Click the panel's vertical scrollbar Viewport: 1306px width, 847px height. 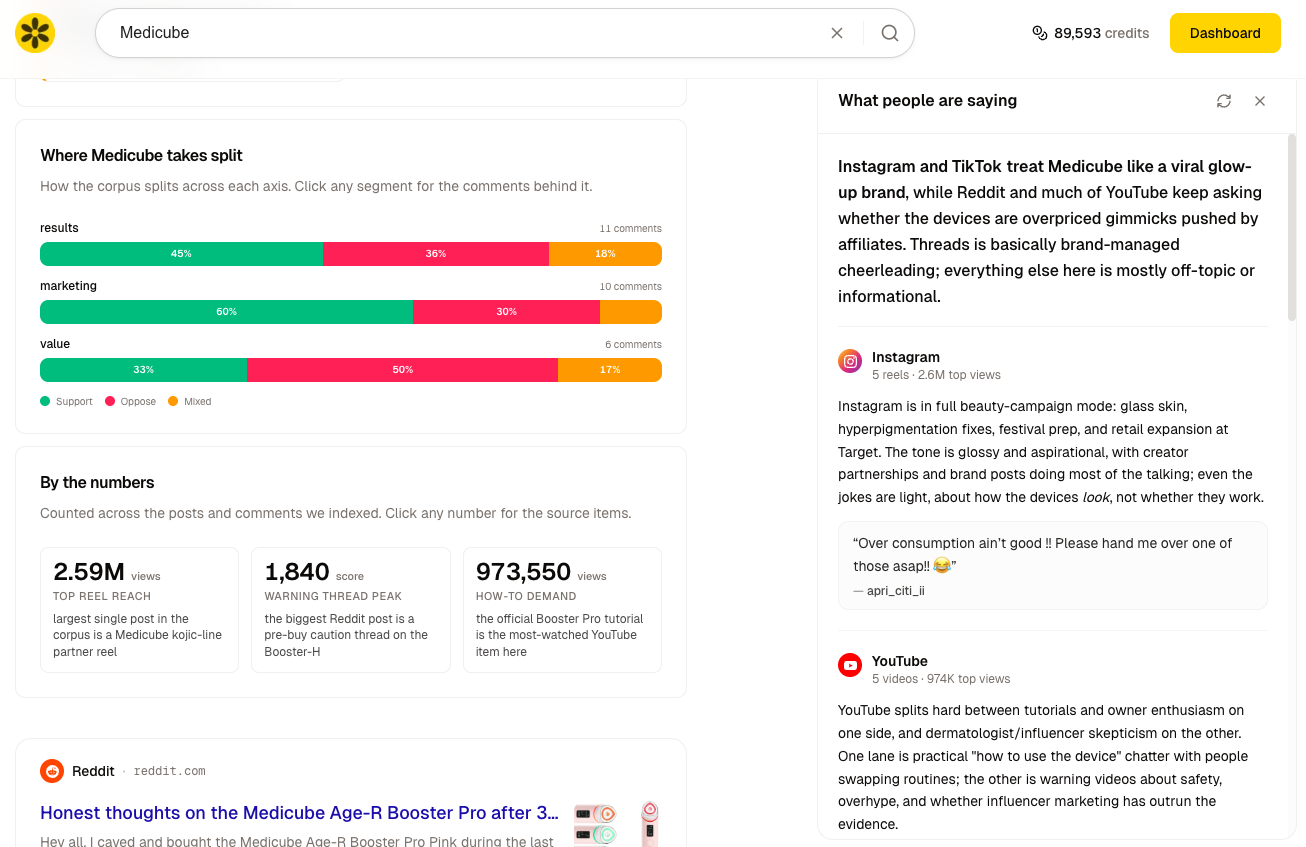(1291, 228)
